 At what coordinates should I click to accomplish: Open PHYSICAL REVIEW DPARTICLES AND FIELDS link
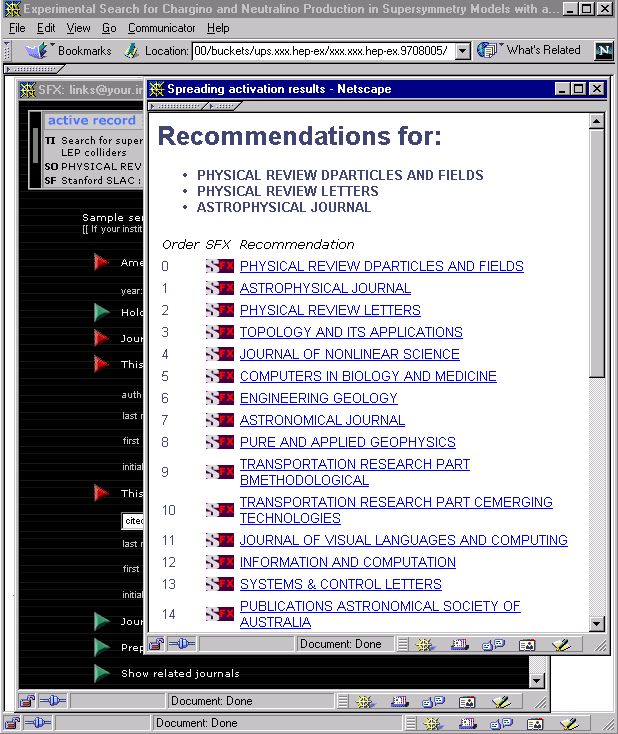pos(382,266)
